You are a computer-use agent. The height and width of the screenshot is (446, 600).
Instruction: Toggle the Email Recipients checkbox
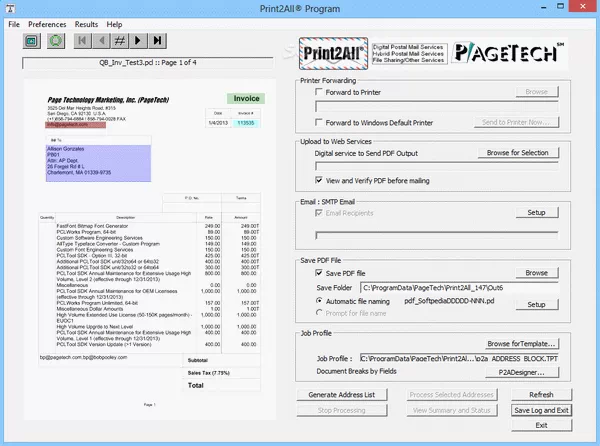point(318,213)
